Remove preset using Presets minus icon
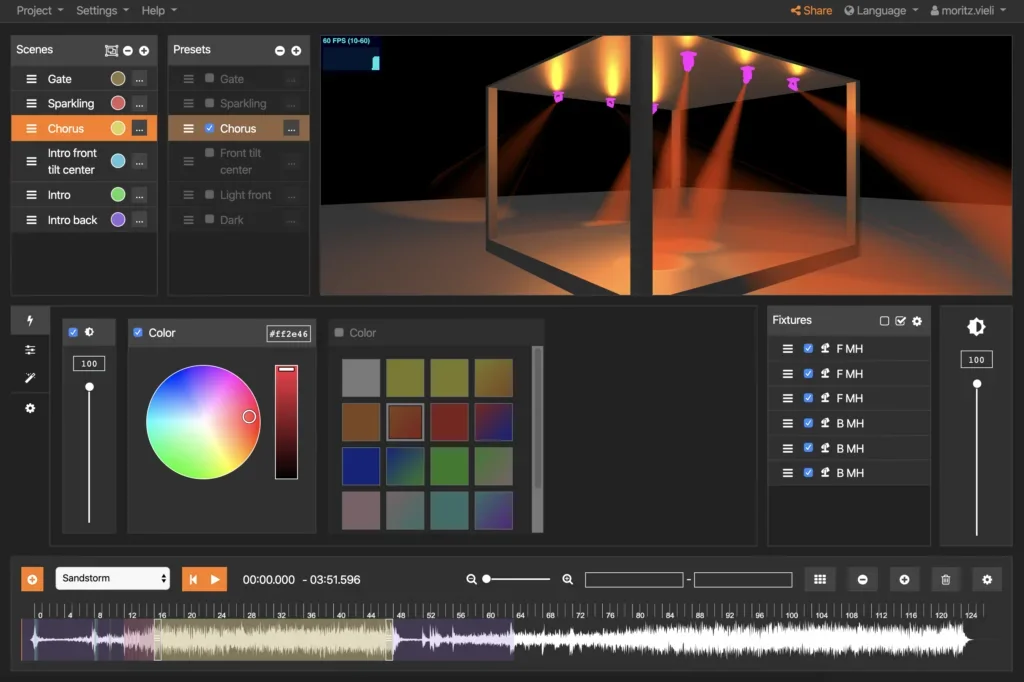 coord(280,50)
